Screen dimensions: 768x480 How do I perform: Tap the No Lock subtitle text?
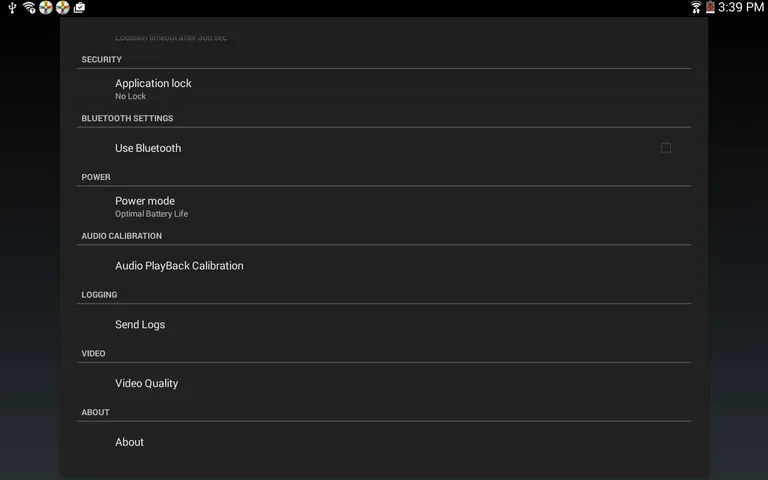click(x=131, y=97)
